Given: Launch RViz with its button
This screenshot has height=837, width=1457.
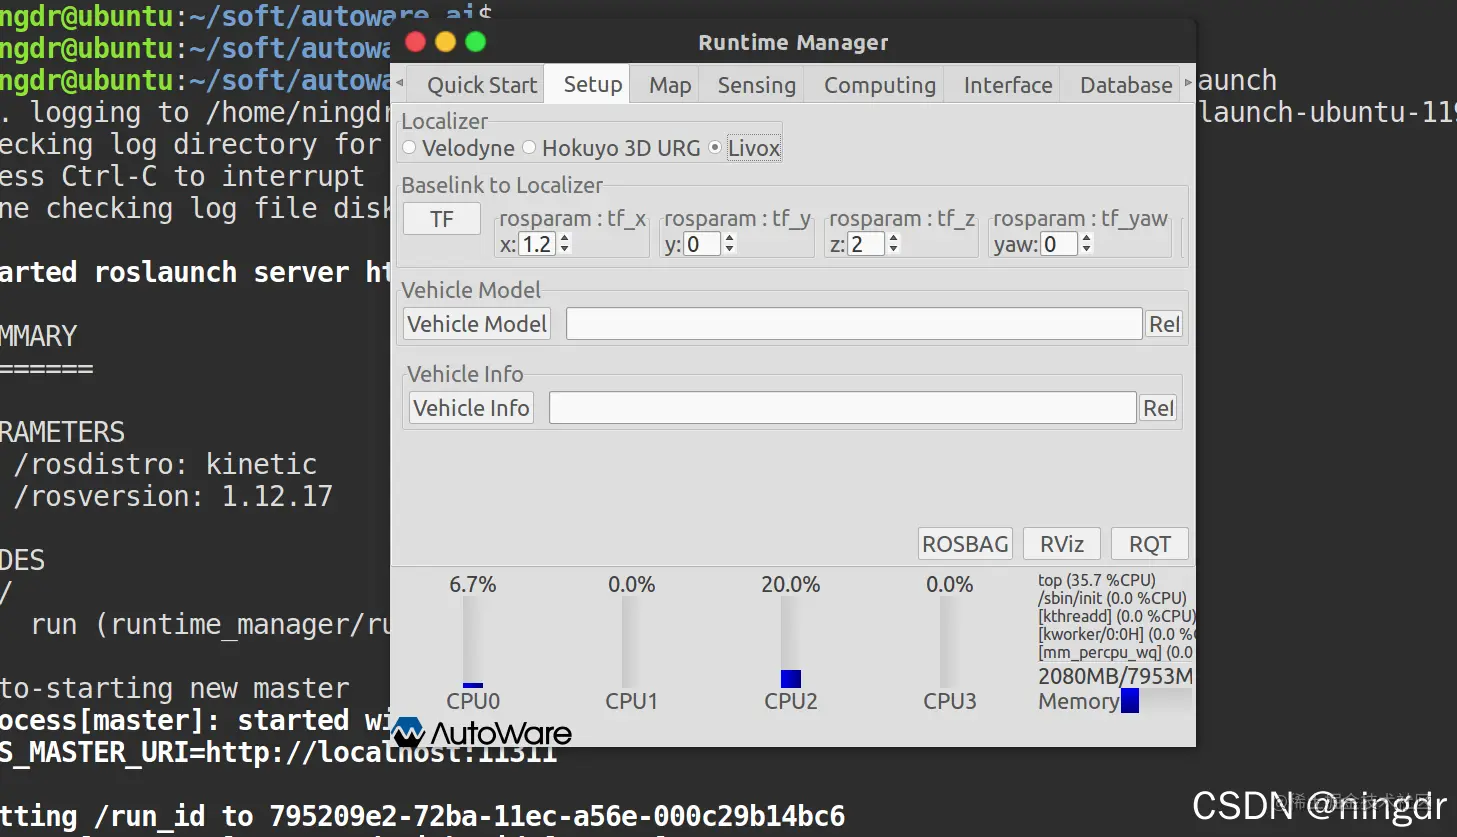Looking at the screenshot, I should [1062, 544].
